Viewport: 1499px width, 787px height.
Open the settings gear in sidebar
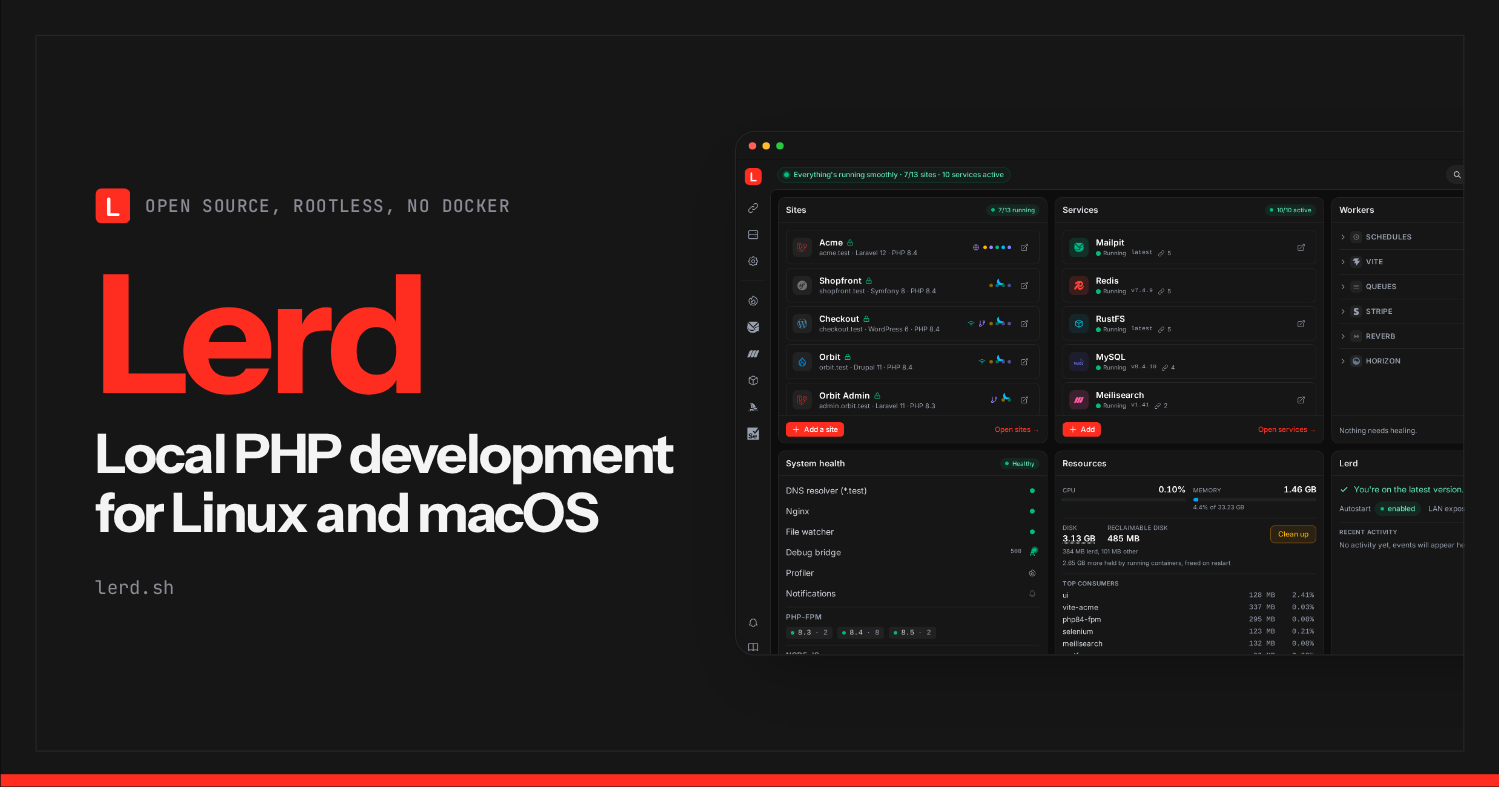pos(753,261)
